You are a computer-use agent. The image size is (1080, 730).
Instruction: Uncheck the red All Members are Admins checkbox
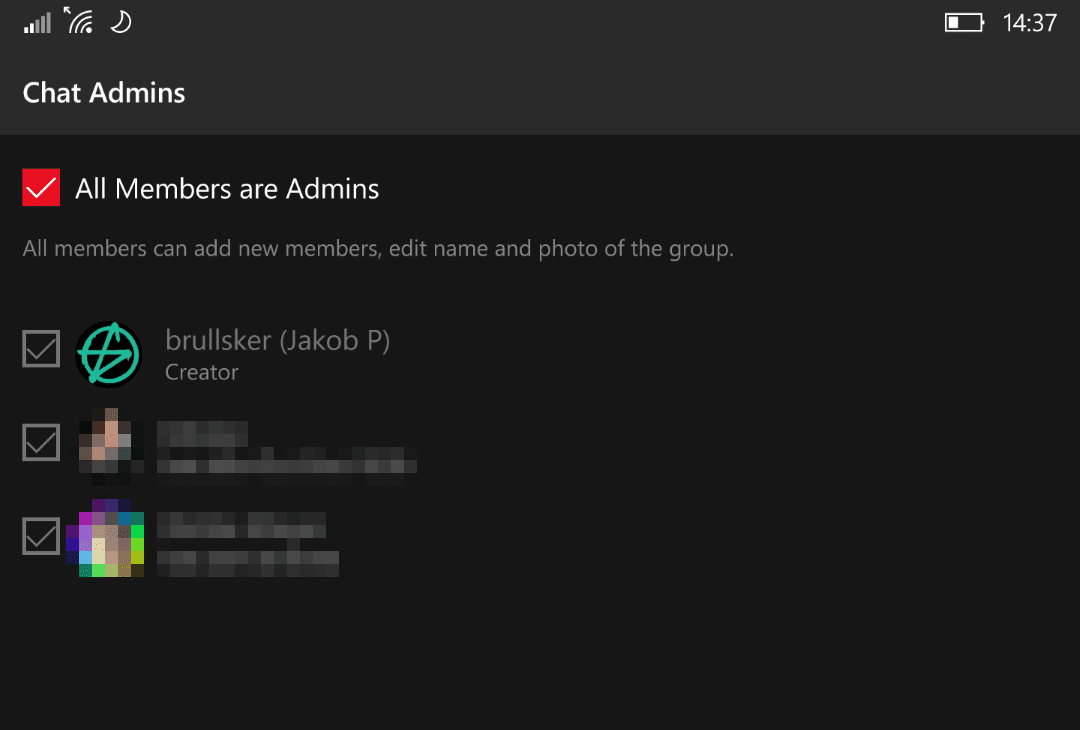point(41,187)
